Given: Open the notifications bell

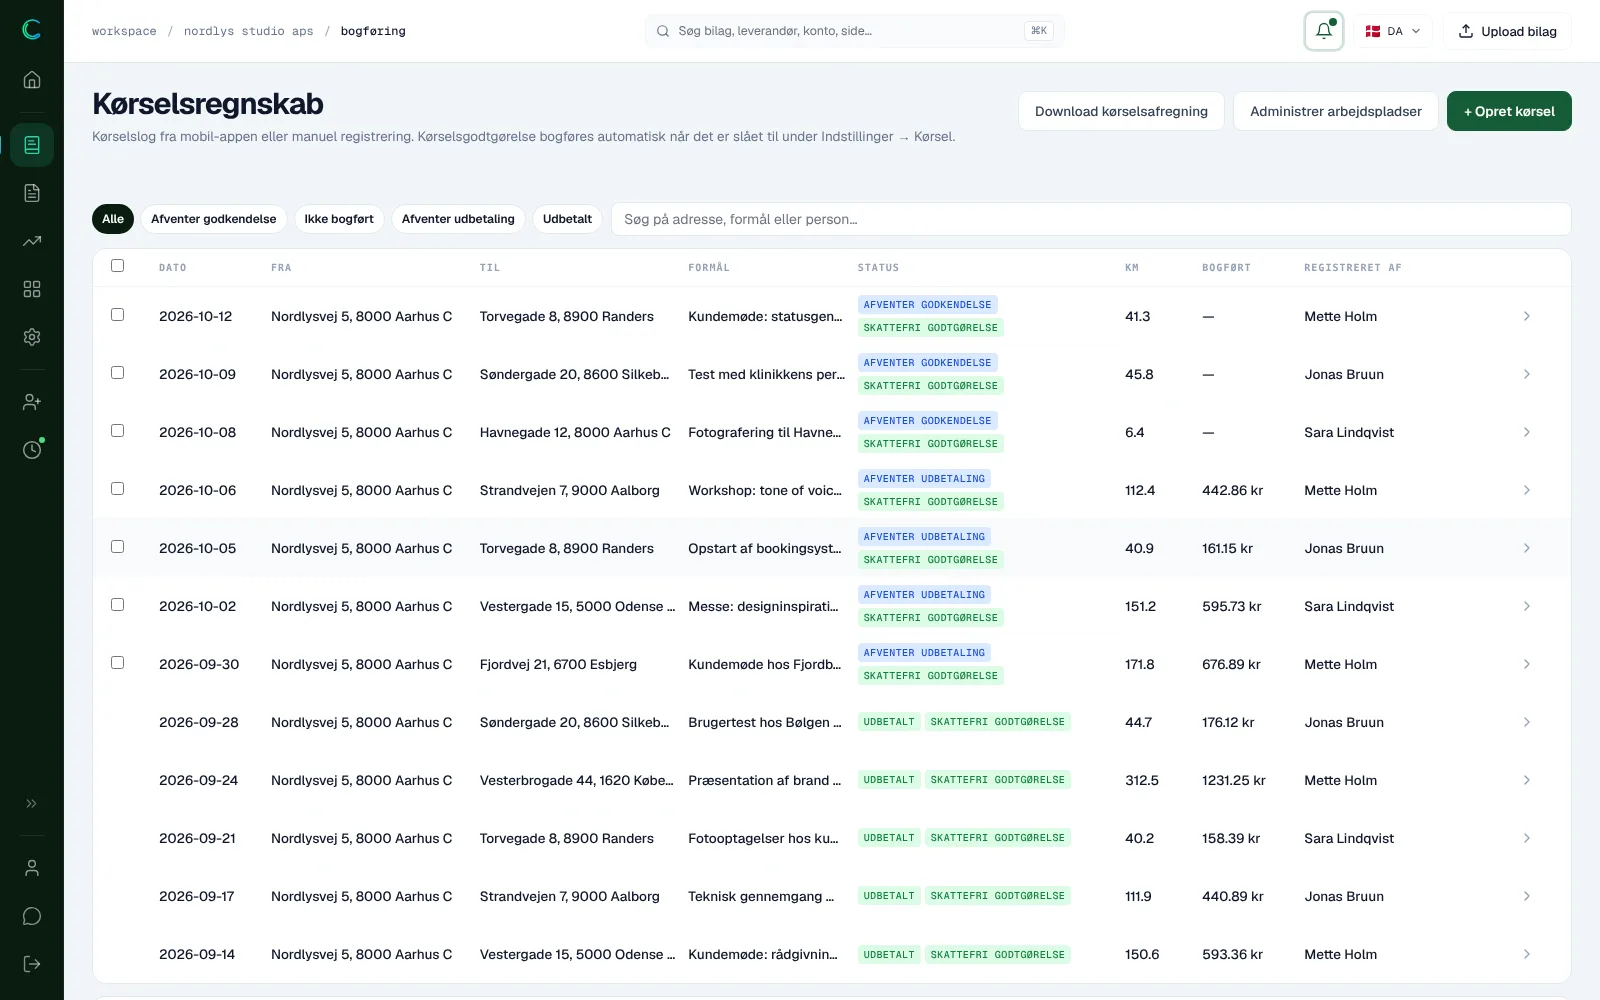Looking at the screenshot, I should [1324, 31].
